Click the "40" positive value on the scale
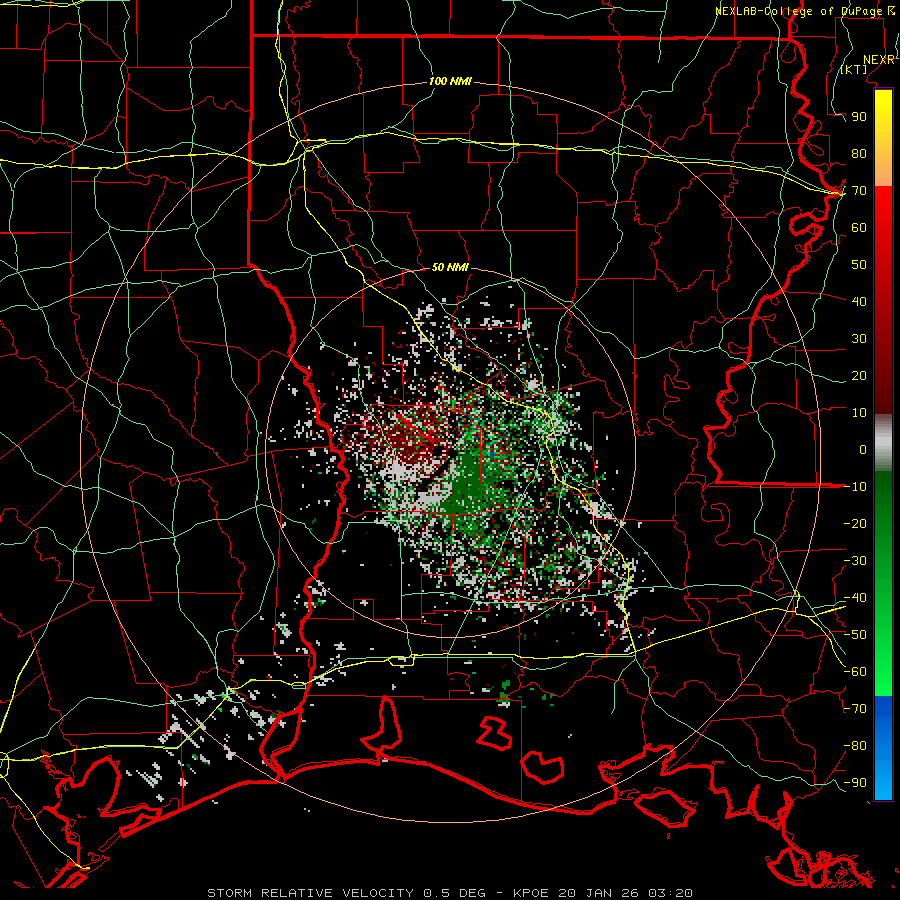Screen dimensions: 900x900 point(859,302)
